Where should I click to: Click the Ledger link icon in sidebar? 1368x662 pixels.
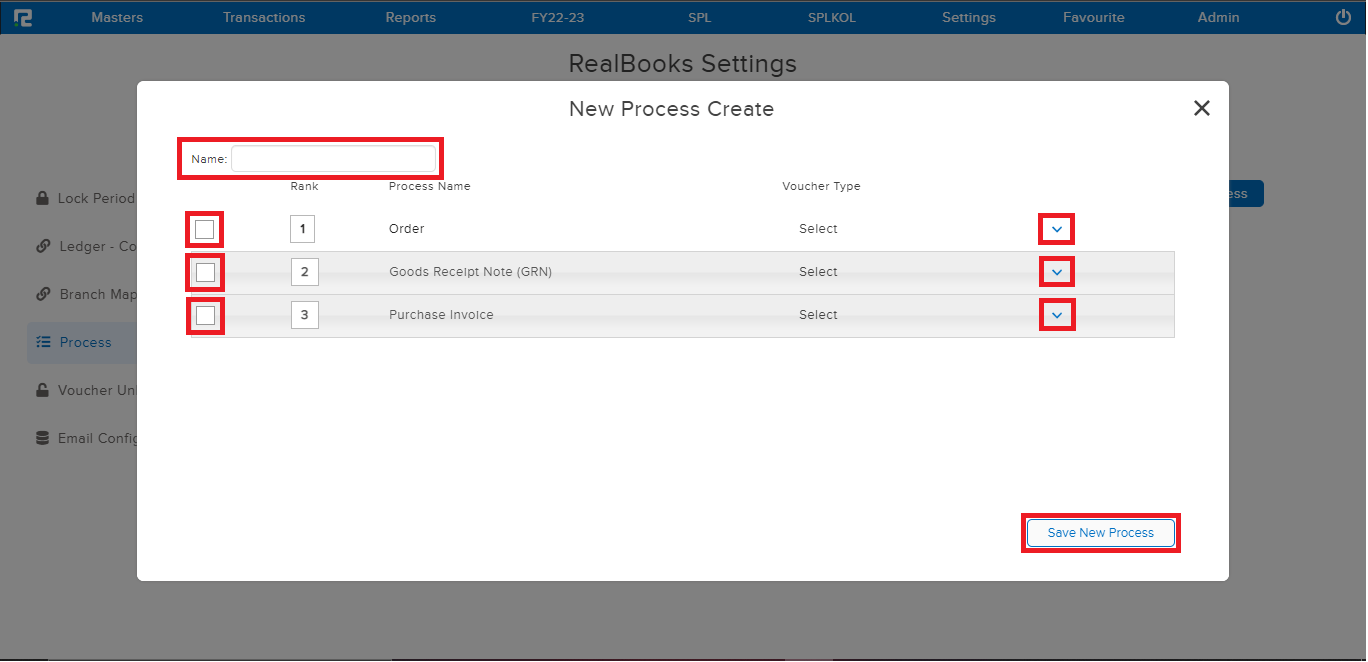[42, 246]
